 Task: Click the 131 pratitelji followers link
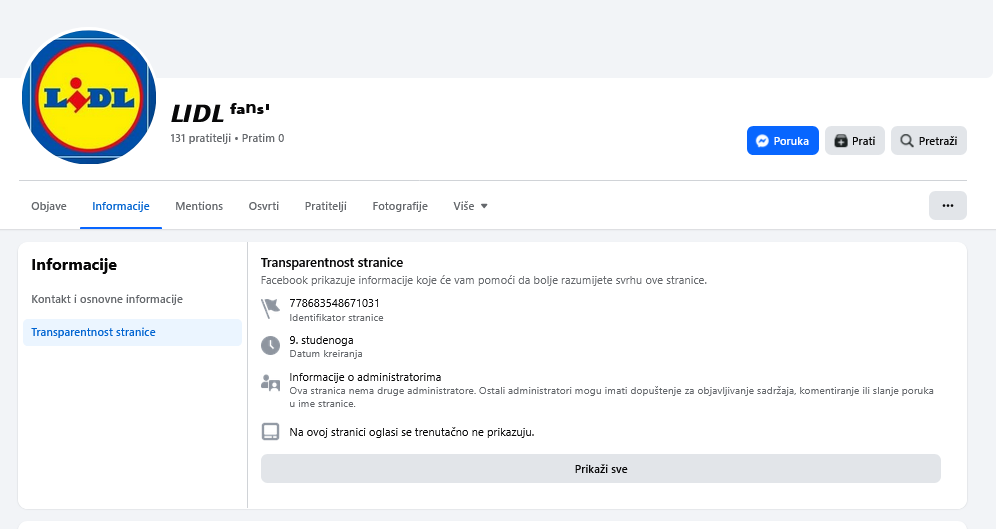[200, 138]
